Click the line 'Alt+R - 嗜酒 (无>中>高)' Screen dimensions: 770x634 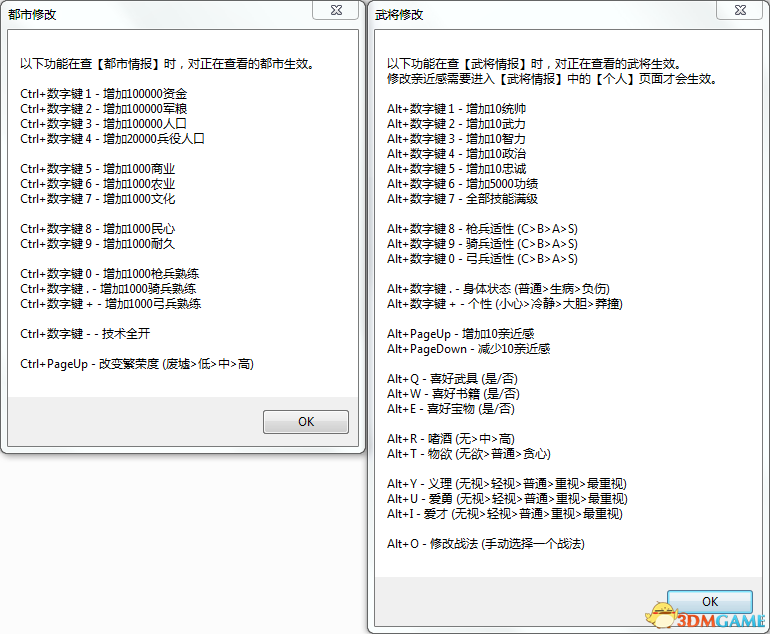(x=451, y=439)
